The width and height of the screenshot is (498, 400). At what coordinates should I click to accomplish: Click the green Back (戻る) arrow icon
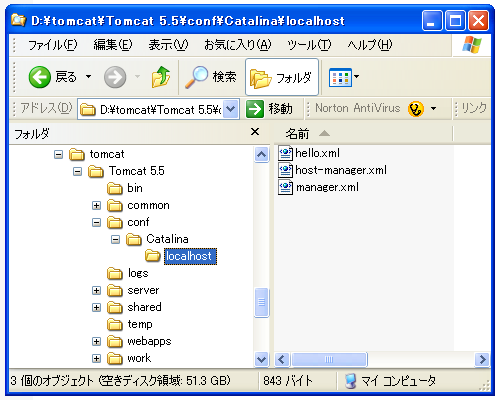click(x=40, y=77)
